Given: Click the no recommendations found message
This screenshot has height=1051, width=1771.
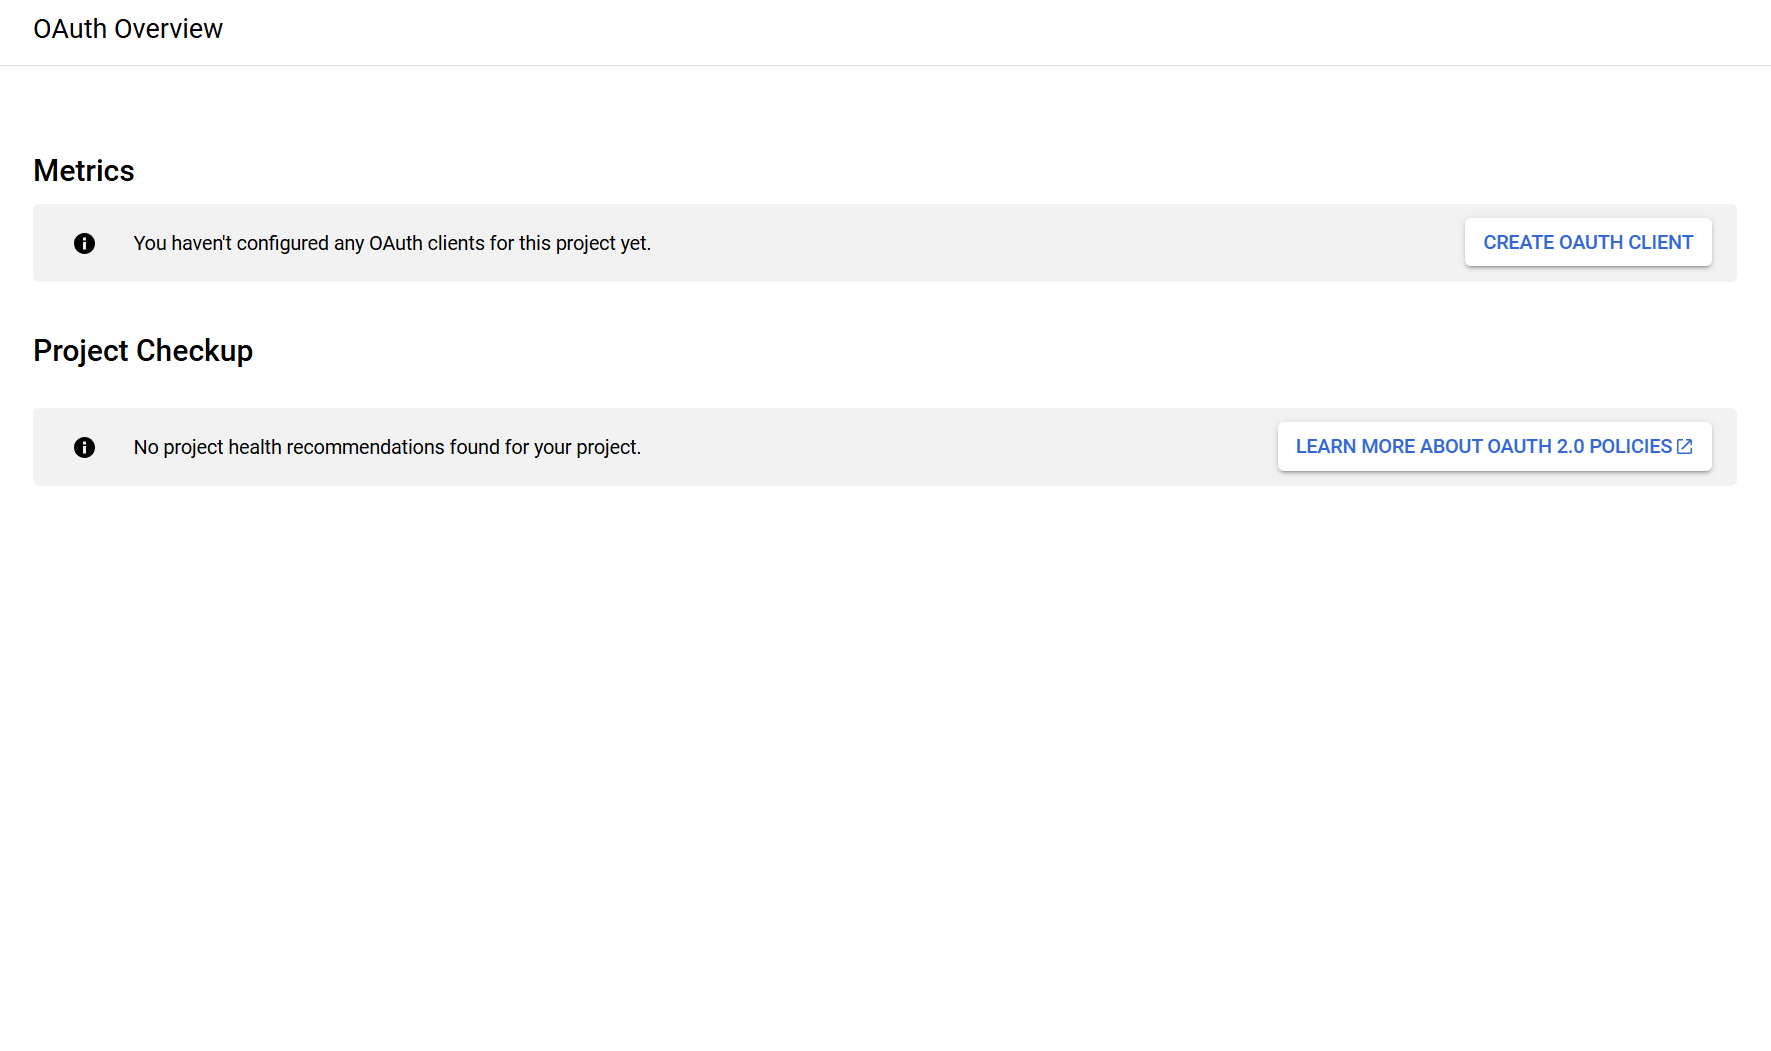Looking at the screenshot, I should click(387, 447).
